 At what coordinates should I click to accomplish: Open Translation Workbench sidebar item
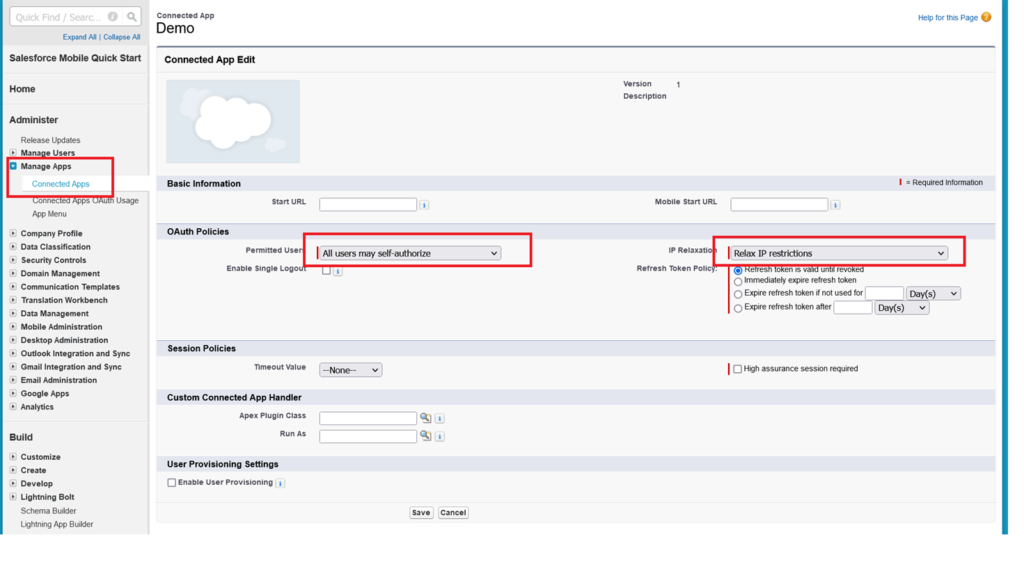pos(64,300)
